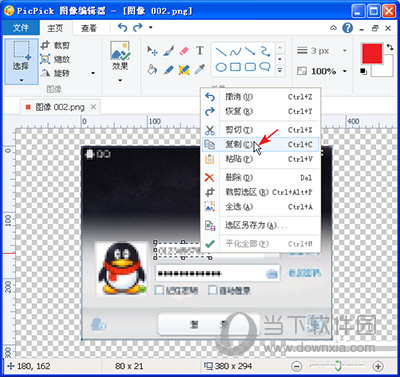Click the blue Help question mark icon
Screen dimensions: 400x377
347,28
